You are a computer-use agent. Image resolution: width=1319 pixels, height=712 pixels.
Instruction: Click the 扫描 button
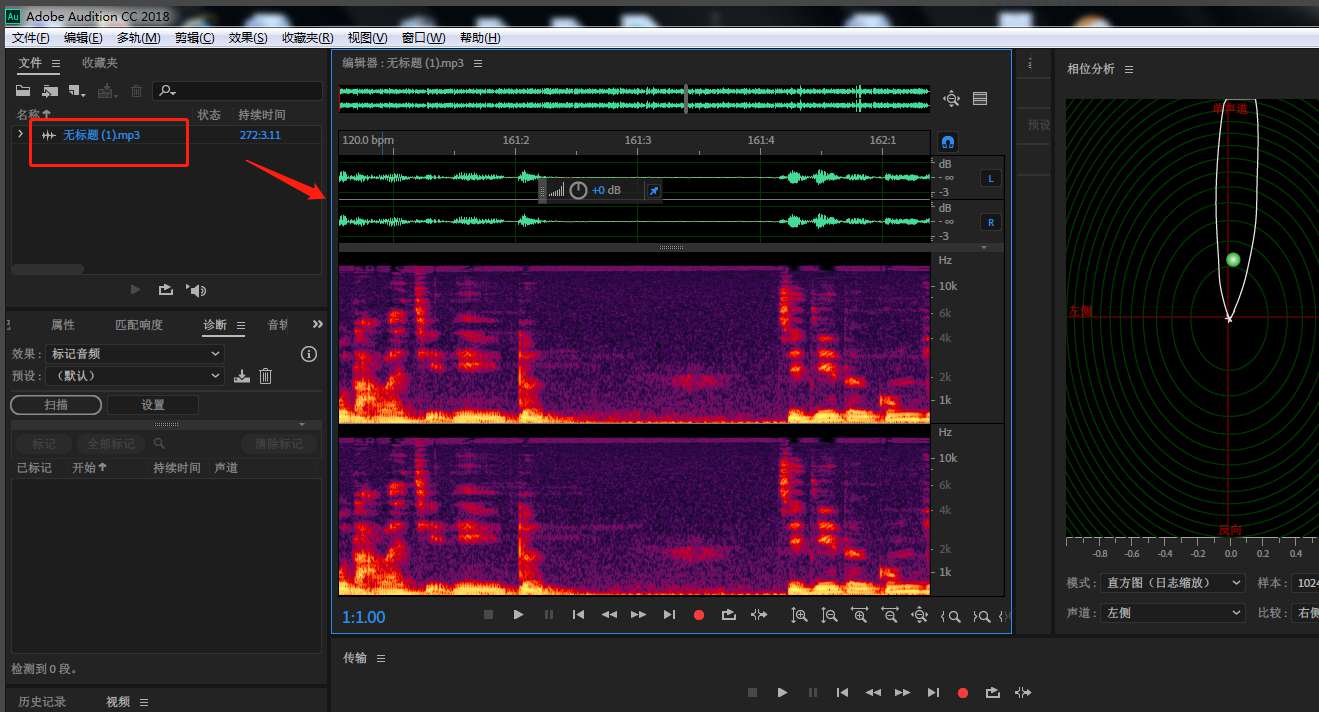(56, 405)
